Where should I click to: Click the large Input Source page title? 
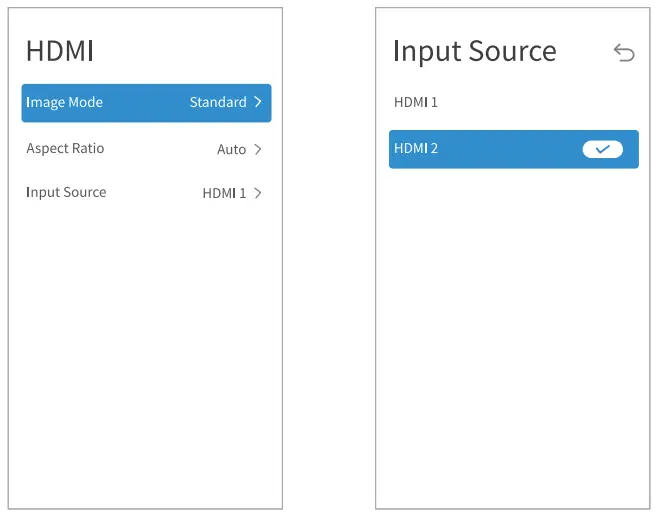click(474, 51)
